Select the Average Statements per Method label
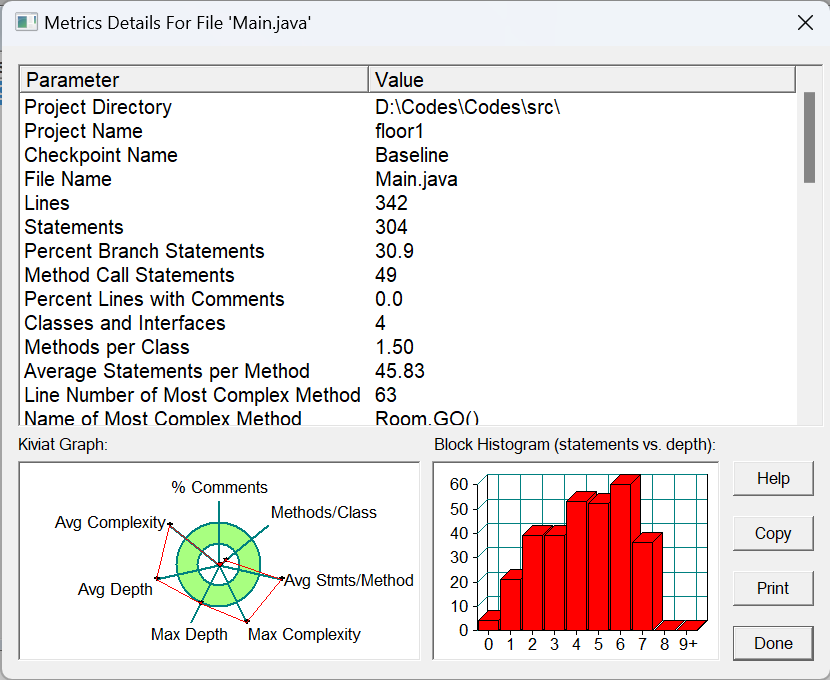830x680 pixels. click(x=167, y=371)
